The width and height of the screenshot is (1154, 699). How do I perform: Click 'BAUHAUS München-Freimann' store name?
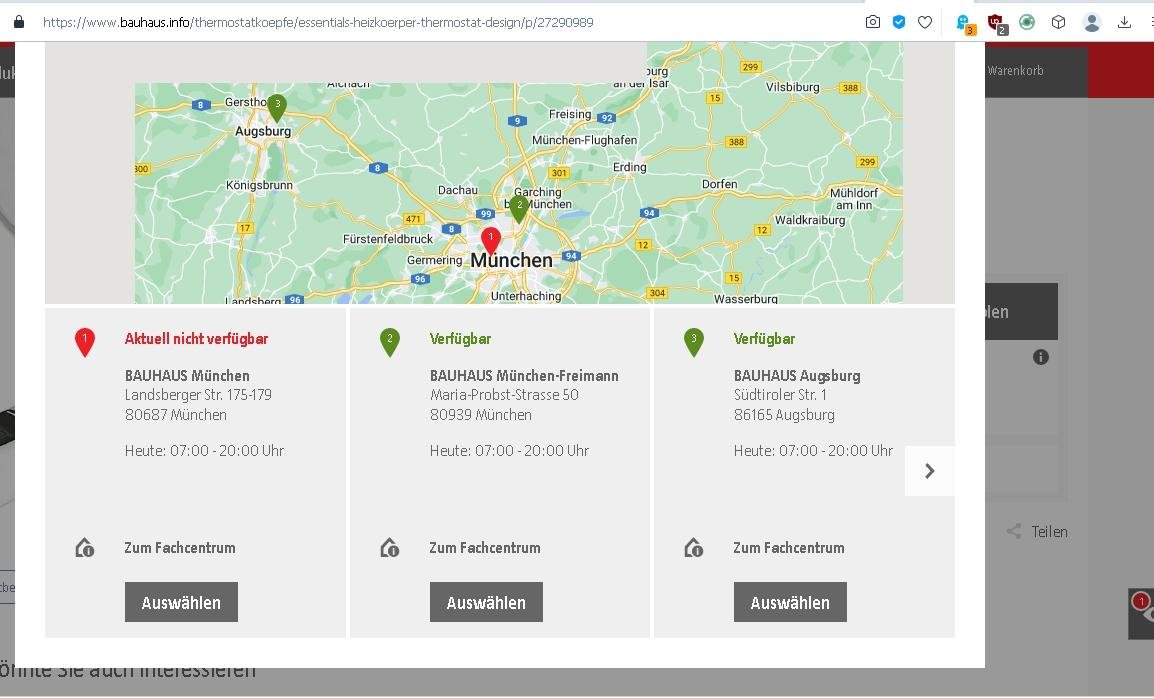pyautogui.click(x=524, y=375)
